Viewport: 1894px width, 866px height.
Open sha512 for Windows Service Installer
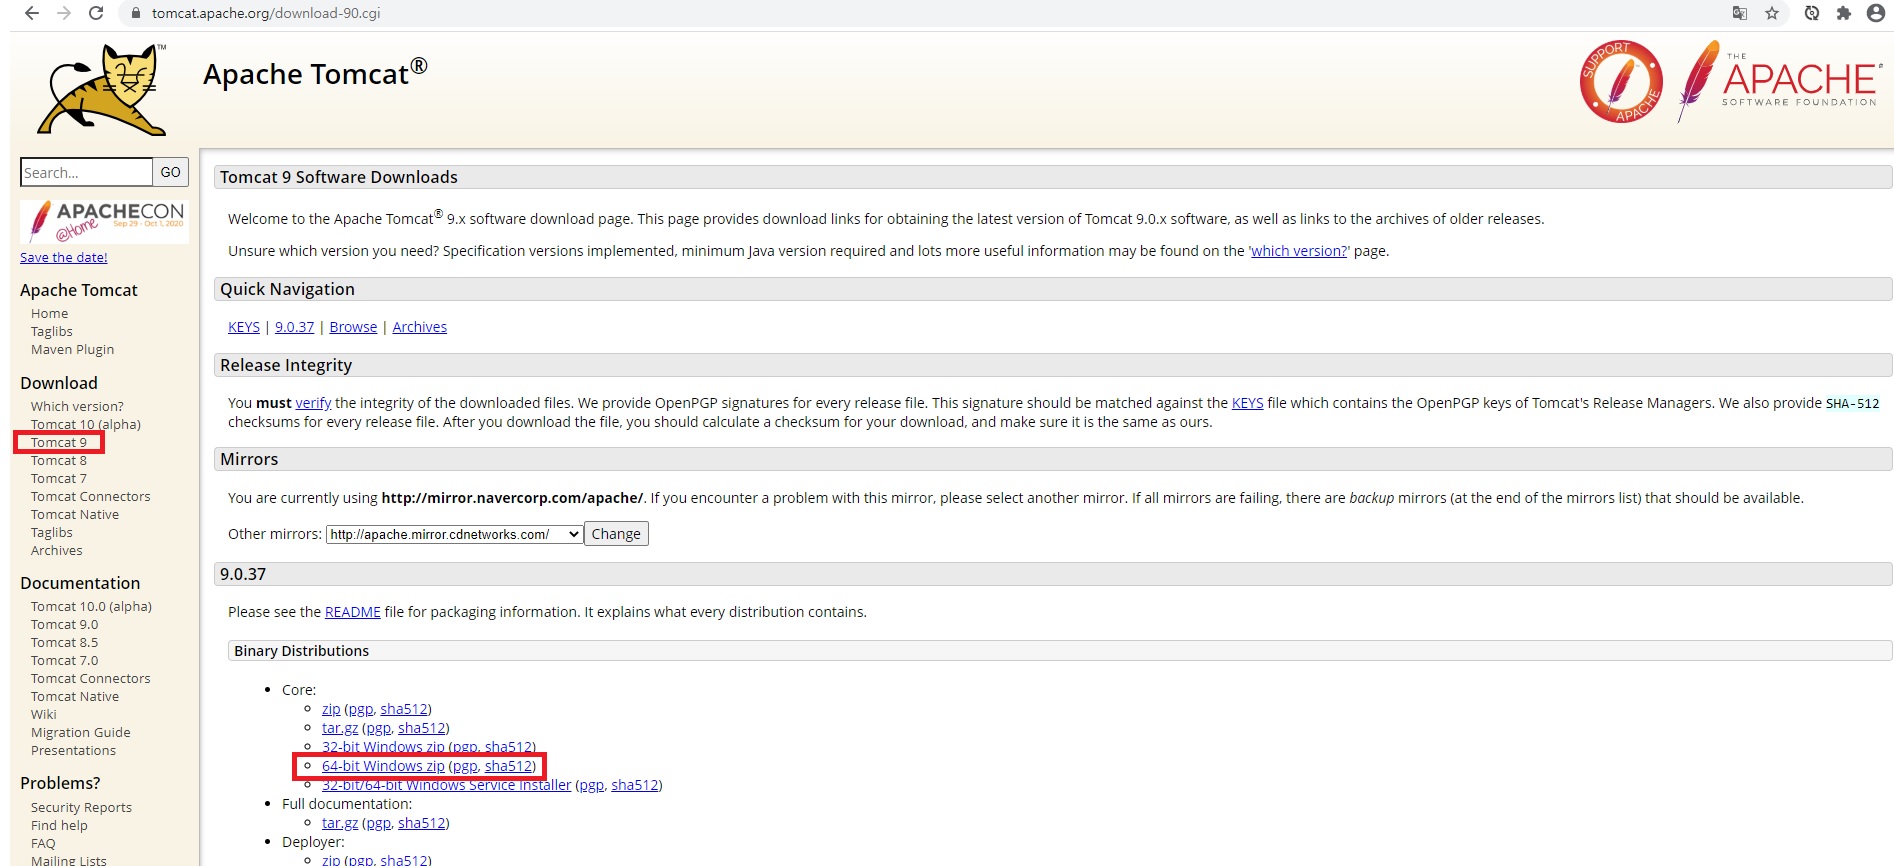click(635, 785)
